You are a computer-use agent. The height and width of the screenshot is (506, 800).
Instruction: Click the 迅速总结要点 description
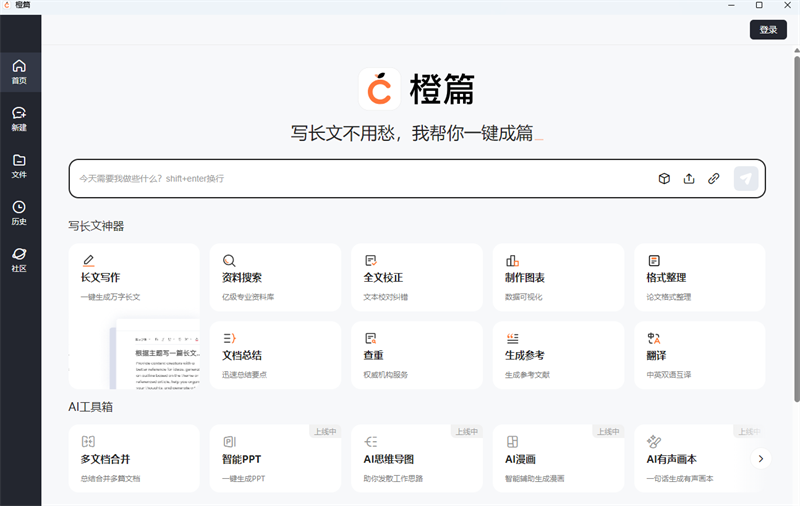tap(244, 374)
